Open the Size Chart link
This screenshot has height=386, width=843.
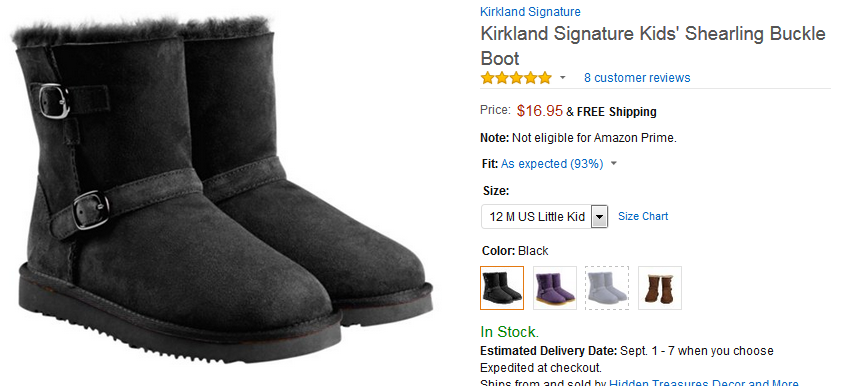(x=643, y=216)
